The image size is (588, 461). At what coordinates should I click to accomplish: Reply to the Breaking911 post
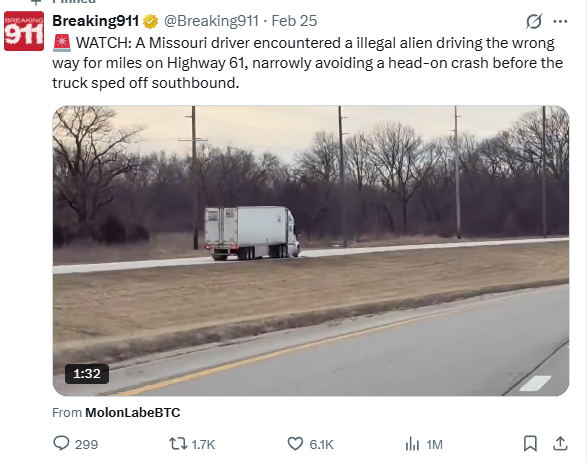61,443
